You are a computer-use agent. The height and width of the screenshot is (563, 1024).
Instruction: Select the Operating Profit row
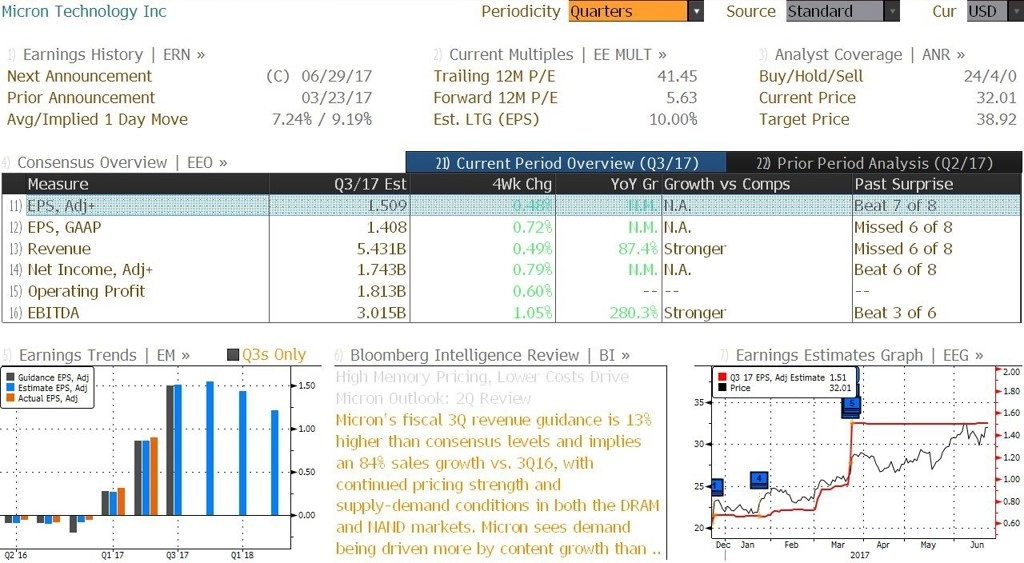511,291
